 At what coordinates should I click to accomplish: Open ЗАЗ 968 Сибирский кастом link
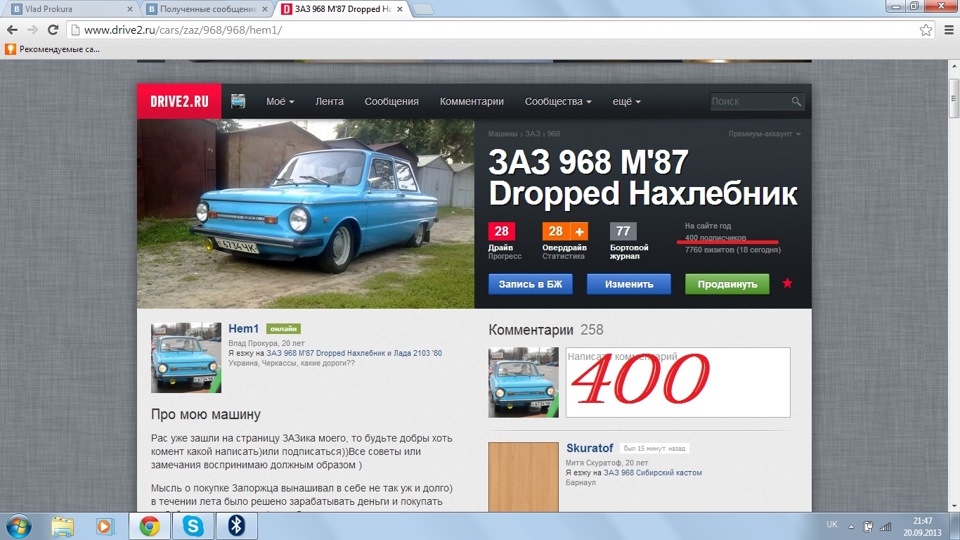pos(653,473)
